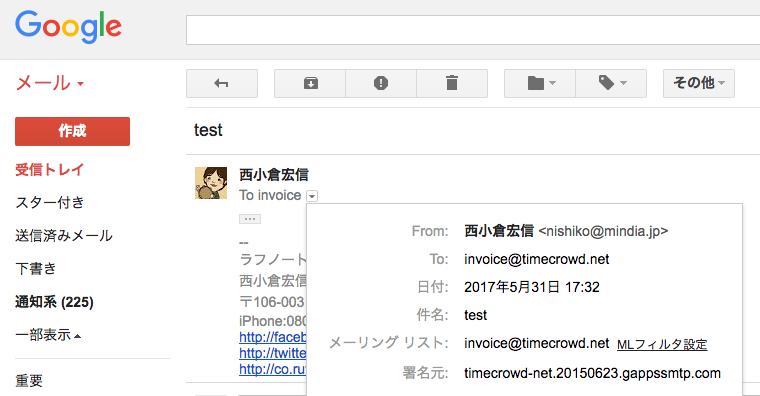760x396 pixels.
Task: Open the labels tag icon menu
Action: (611, 83)
